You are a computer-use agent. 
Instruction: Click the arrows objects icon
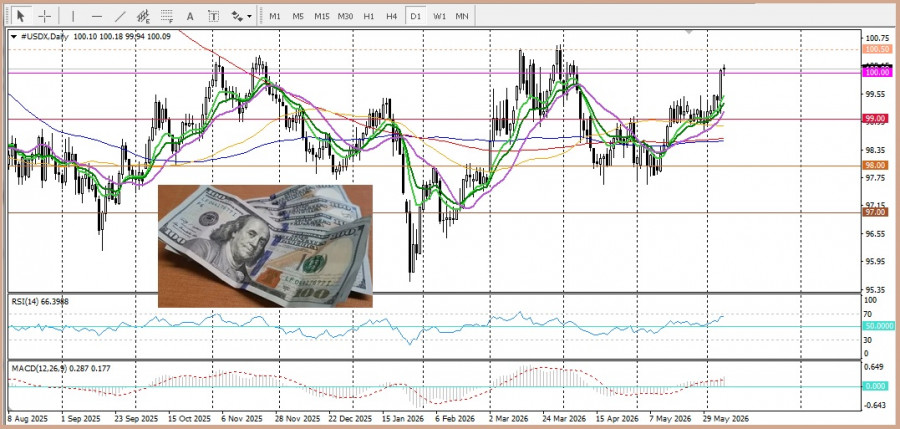pyautogui.click(x=237, y=16)
